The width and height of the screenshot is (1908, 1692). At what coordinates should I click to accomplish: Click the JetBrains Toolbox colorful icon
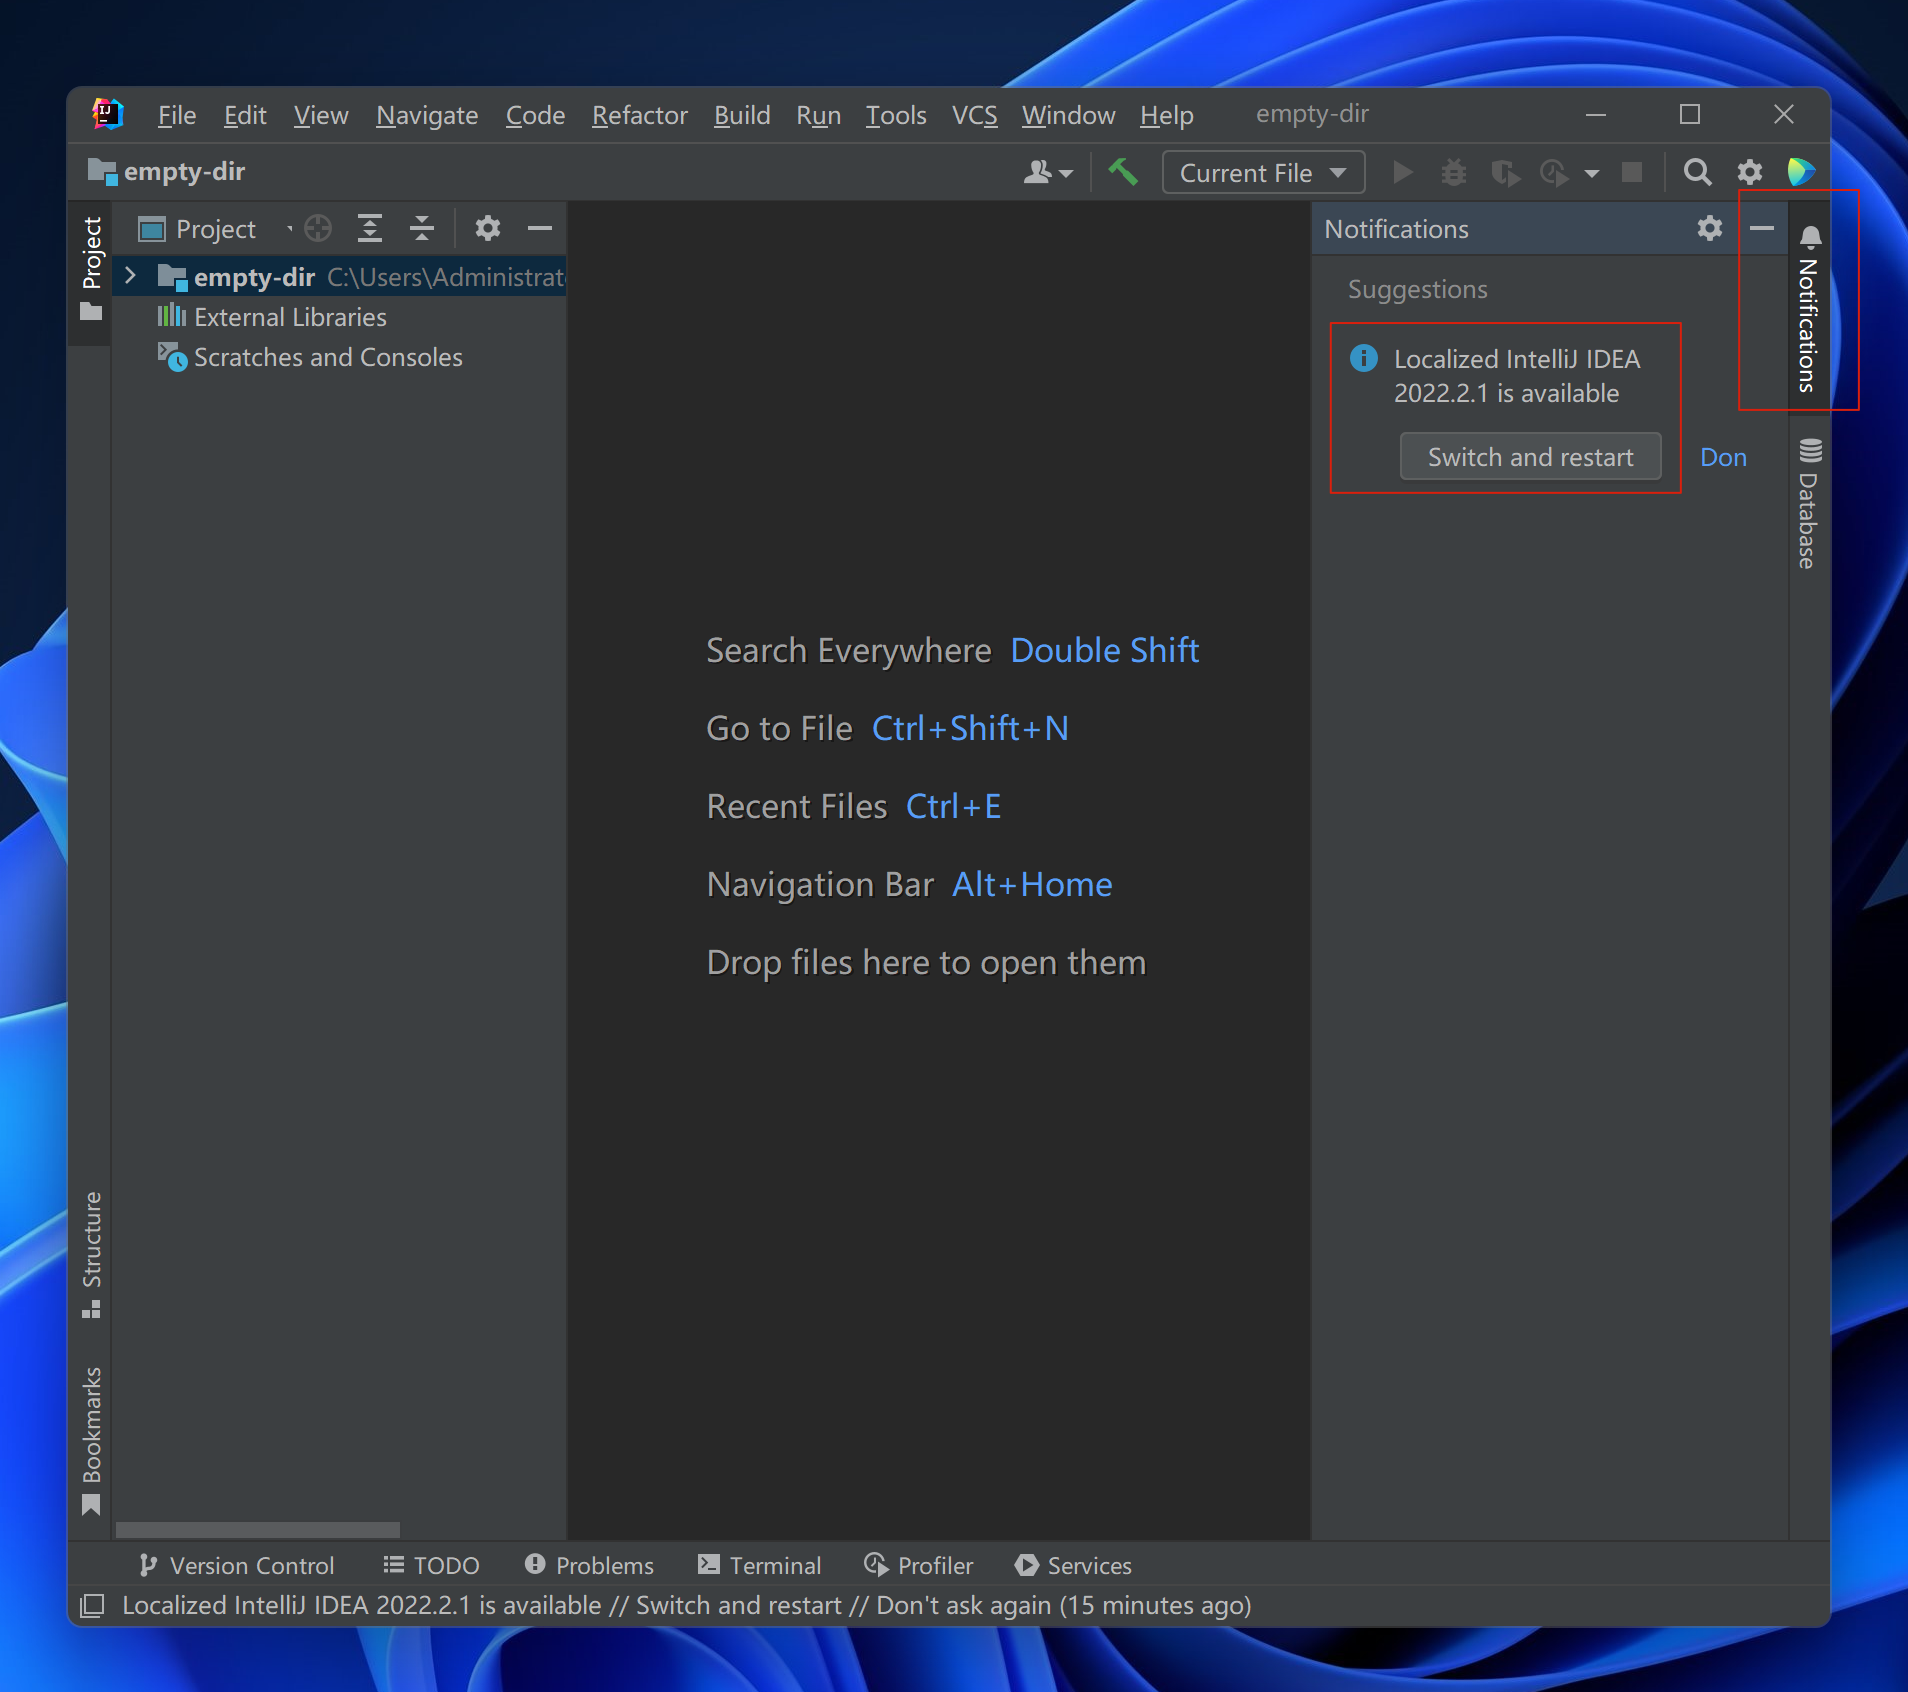pos(1802,172)
